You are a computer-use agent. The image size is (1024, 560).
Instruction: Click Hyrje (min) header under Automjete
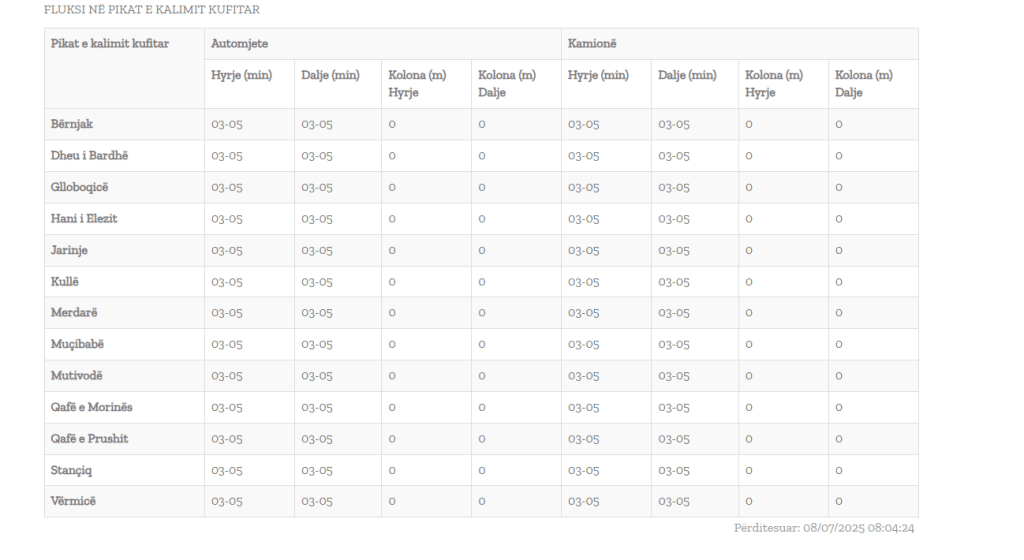click(x=241, y=76)
